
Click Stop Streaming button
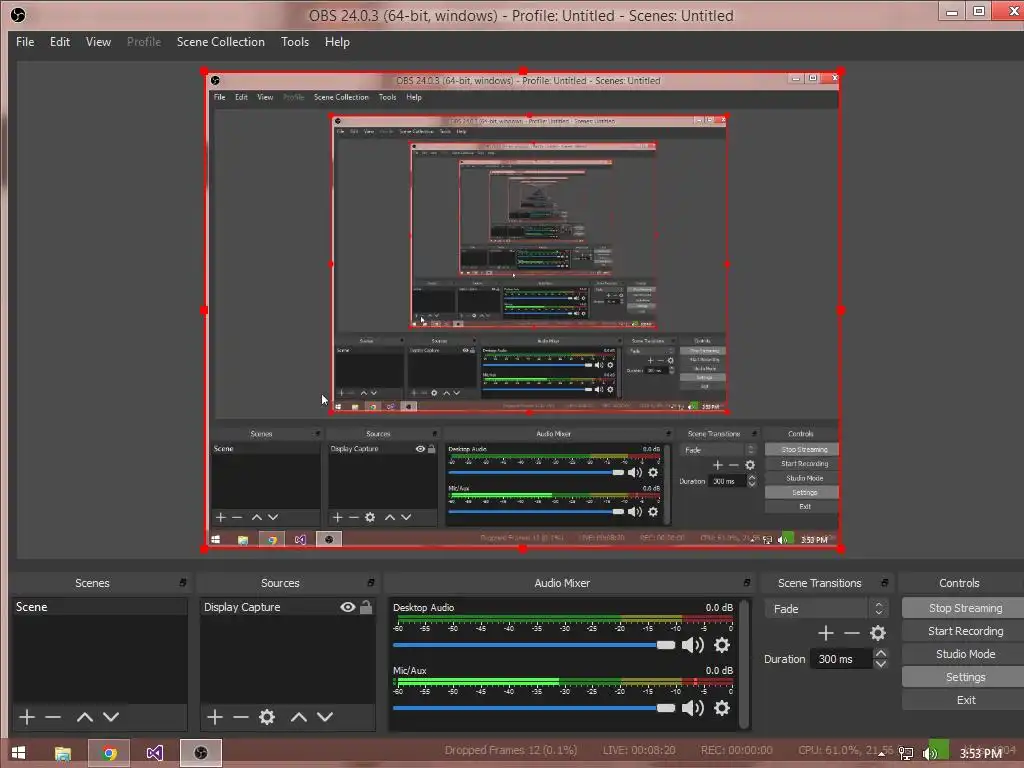tap(963, 608)
